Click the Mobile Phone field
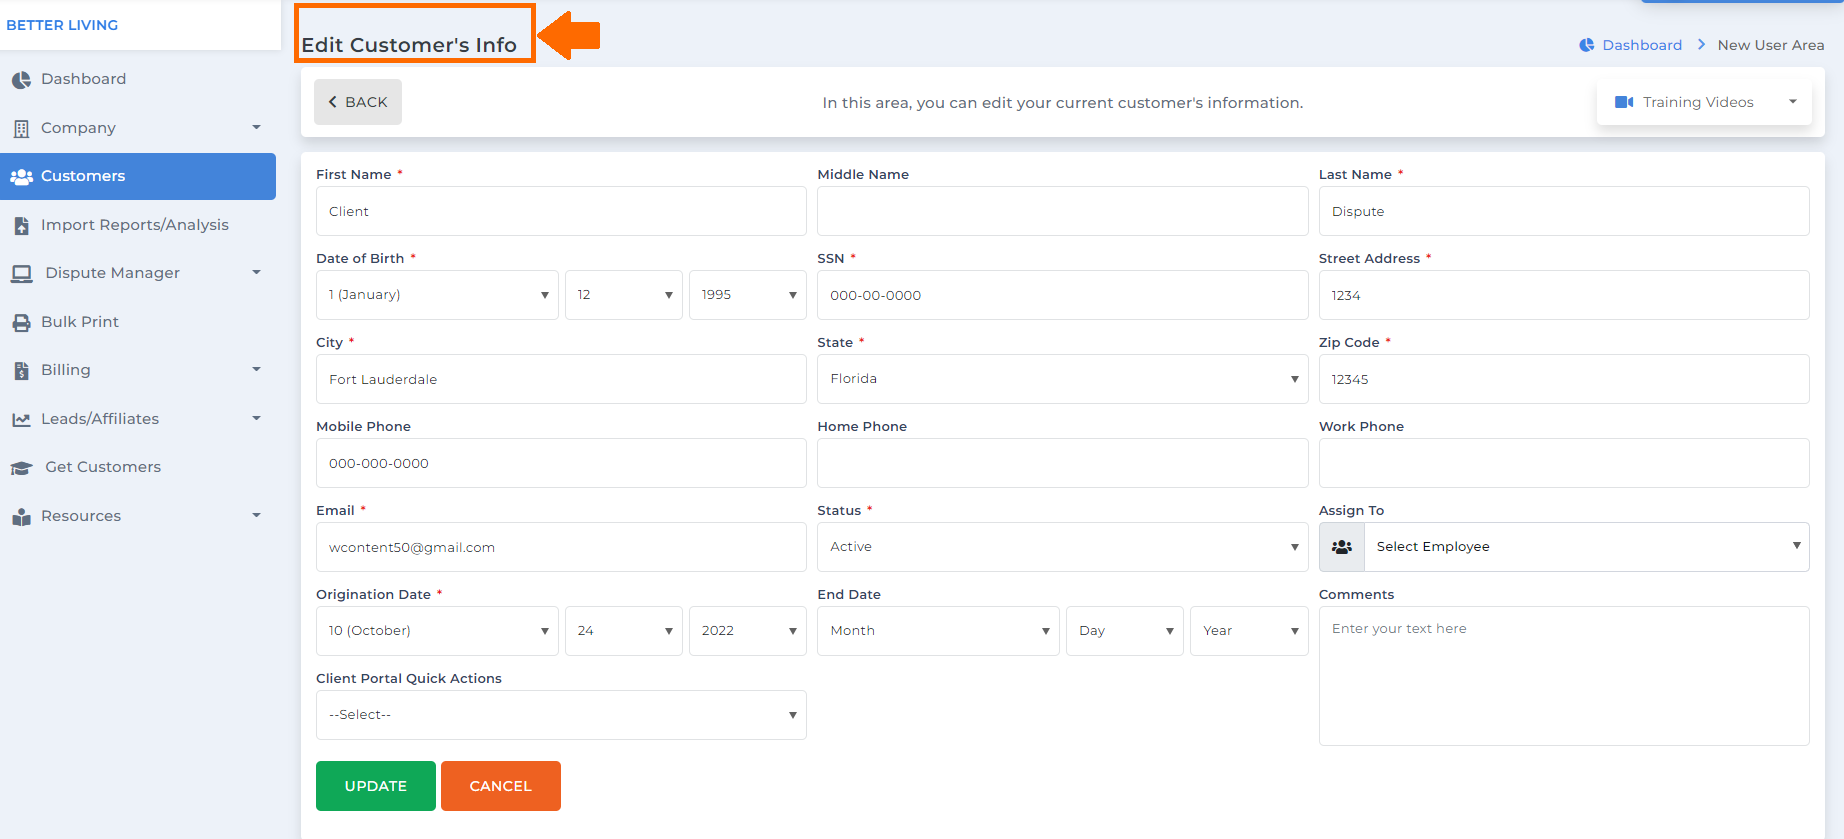This screenshot has height=839, width=1844. click(x=561, y=463)
